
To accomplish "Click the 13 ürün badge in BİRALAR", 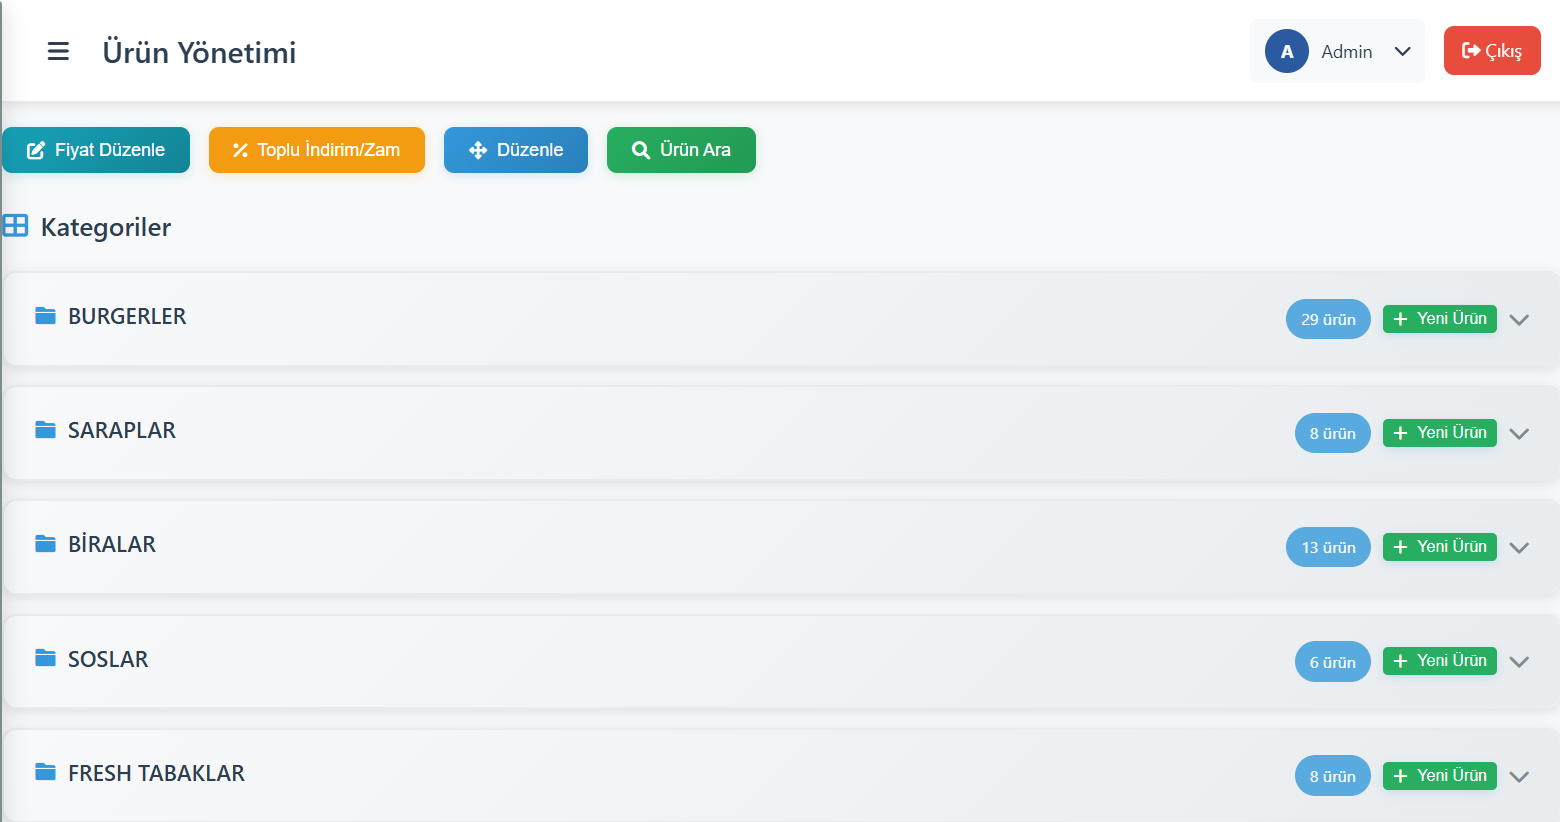I will click(x=1327, y=547).
